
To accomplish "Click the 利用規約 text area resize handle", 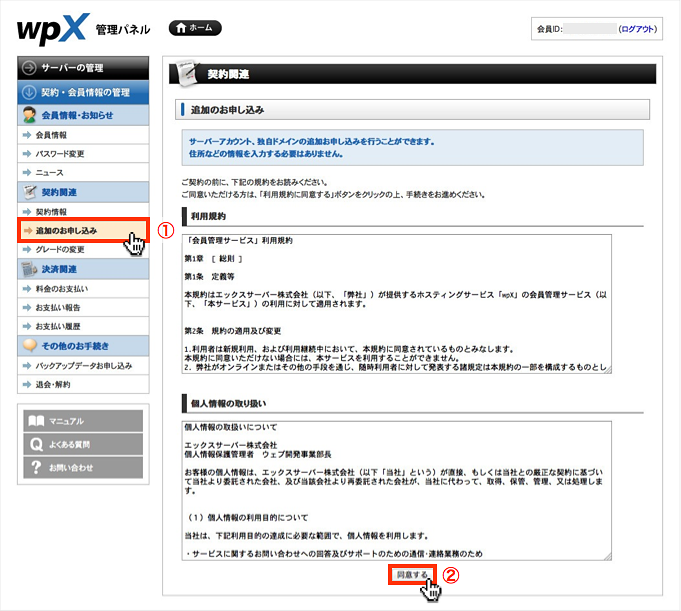I will click(608, 370).
